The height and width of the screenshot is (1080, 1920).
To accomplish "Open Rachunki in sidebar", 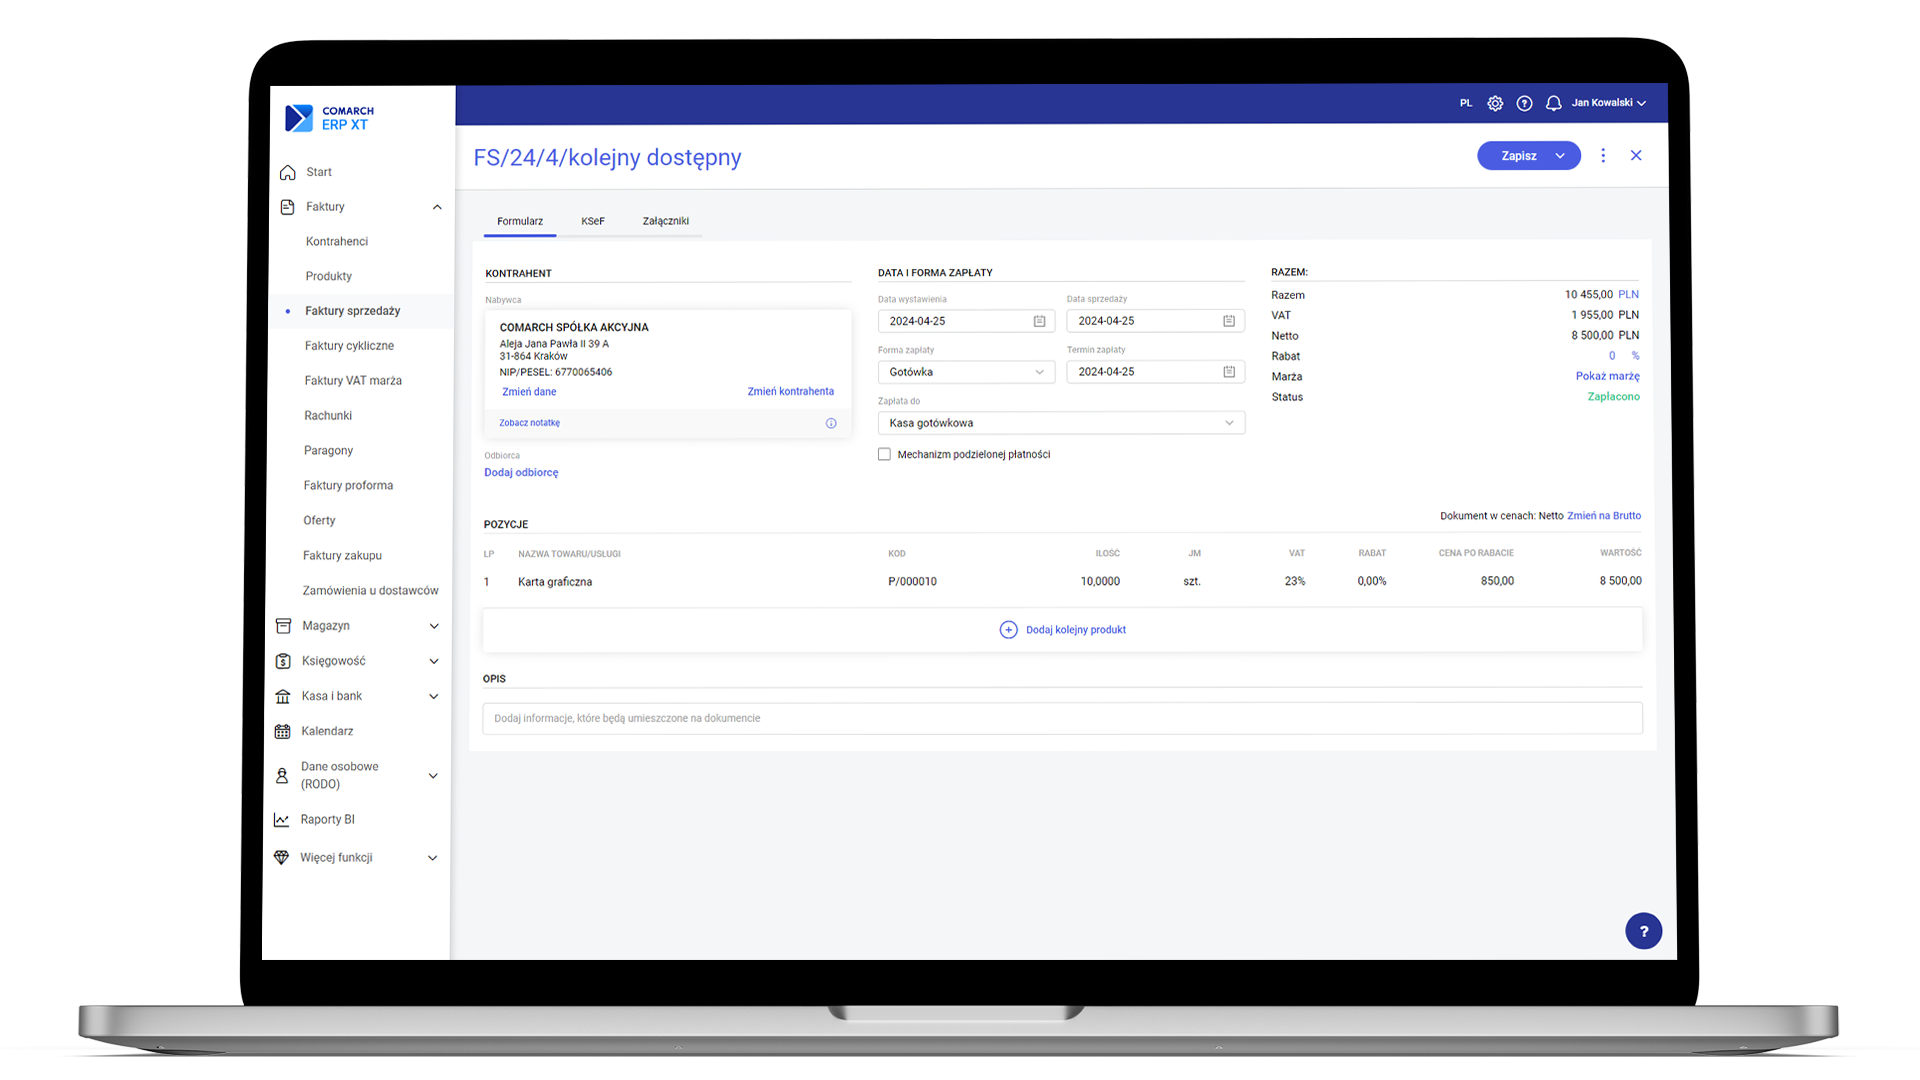I will (x=328, y=416).
